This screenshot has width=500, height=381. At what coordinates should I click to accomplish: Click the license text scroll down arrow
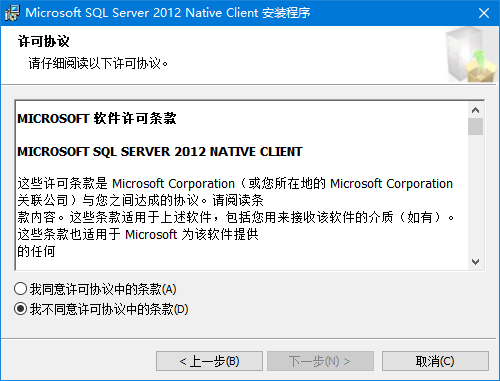coord(475,262)
